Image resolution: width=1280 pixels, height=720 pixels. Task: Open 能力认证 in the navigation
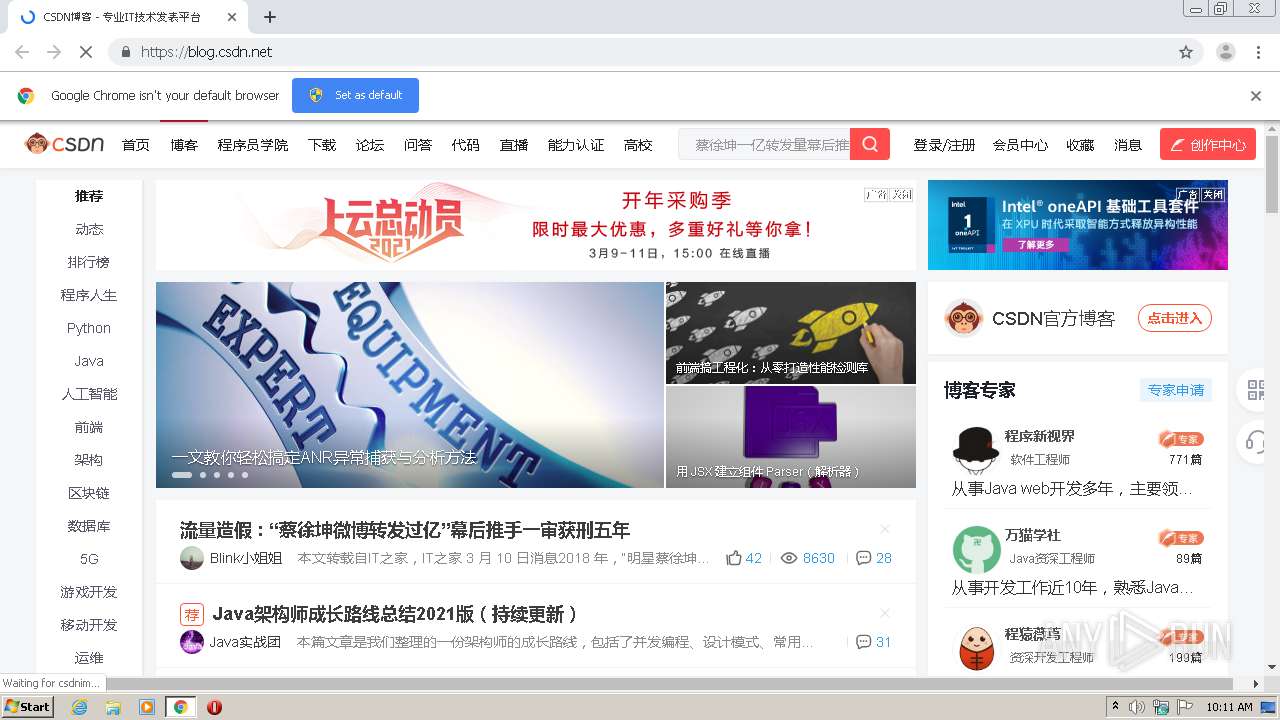point(576,145)
